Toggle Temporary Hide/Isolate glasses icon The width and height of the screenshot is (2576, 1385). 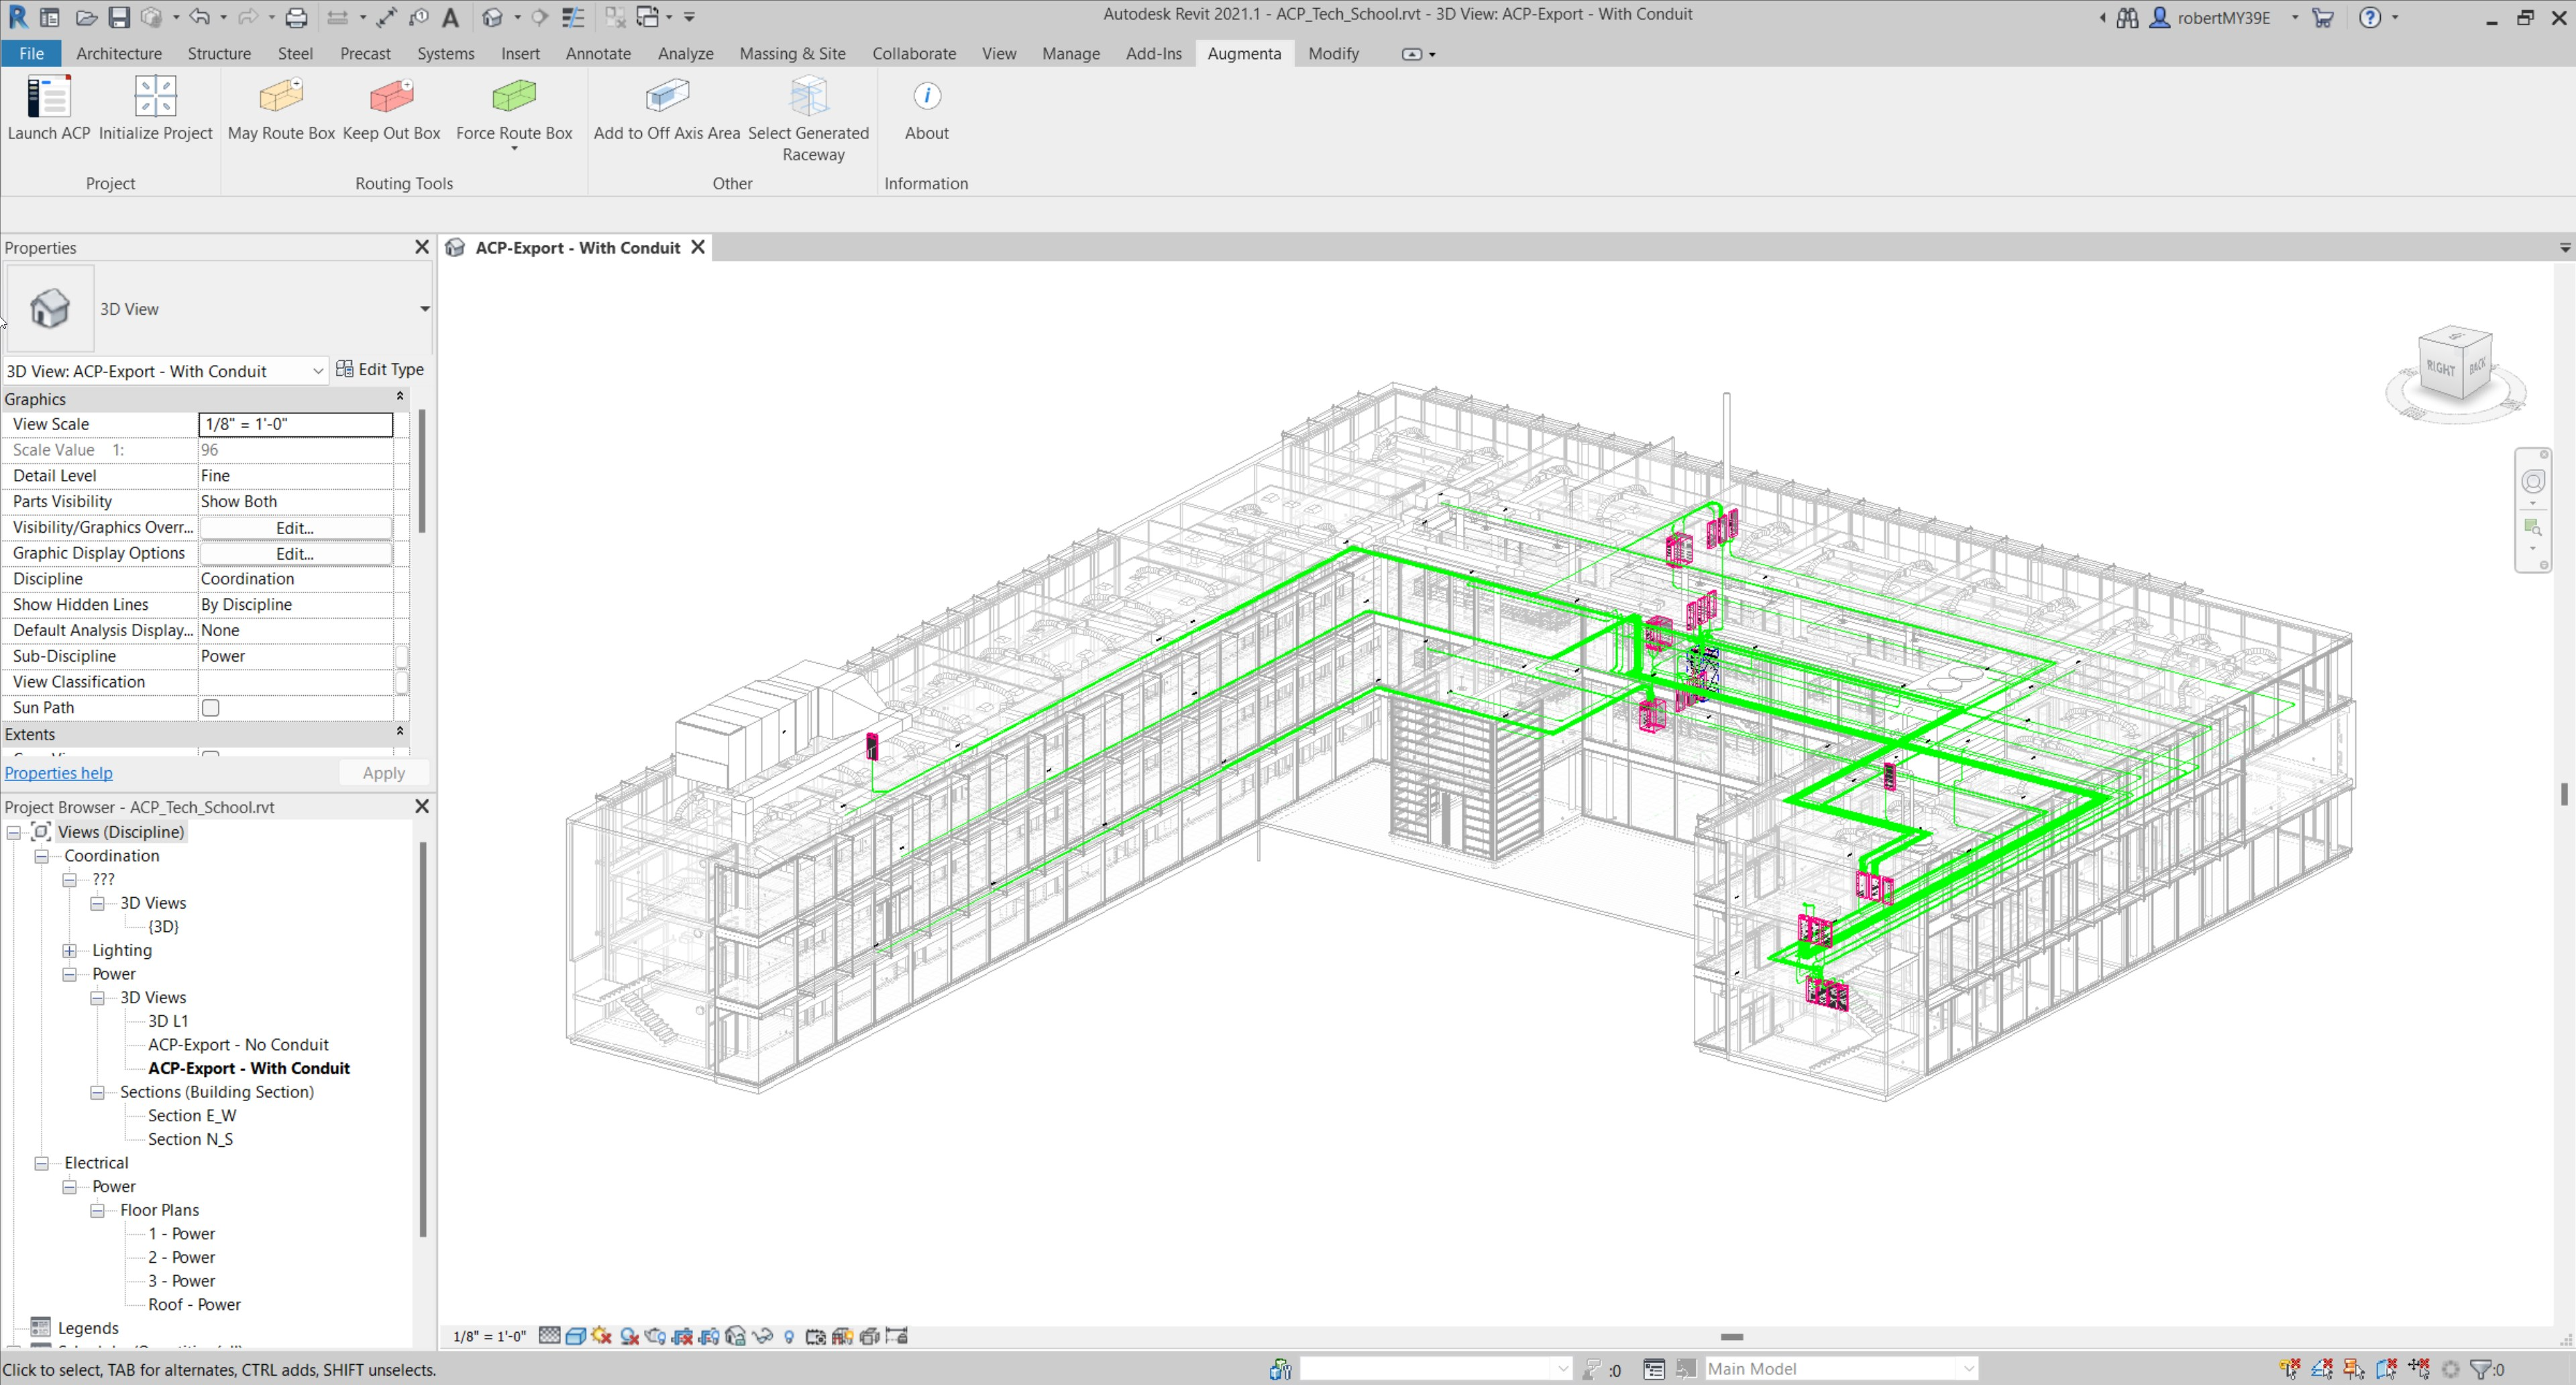click(x=763, y=1335)
